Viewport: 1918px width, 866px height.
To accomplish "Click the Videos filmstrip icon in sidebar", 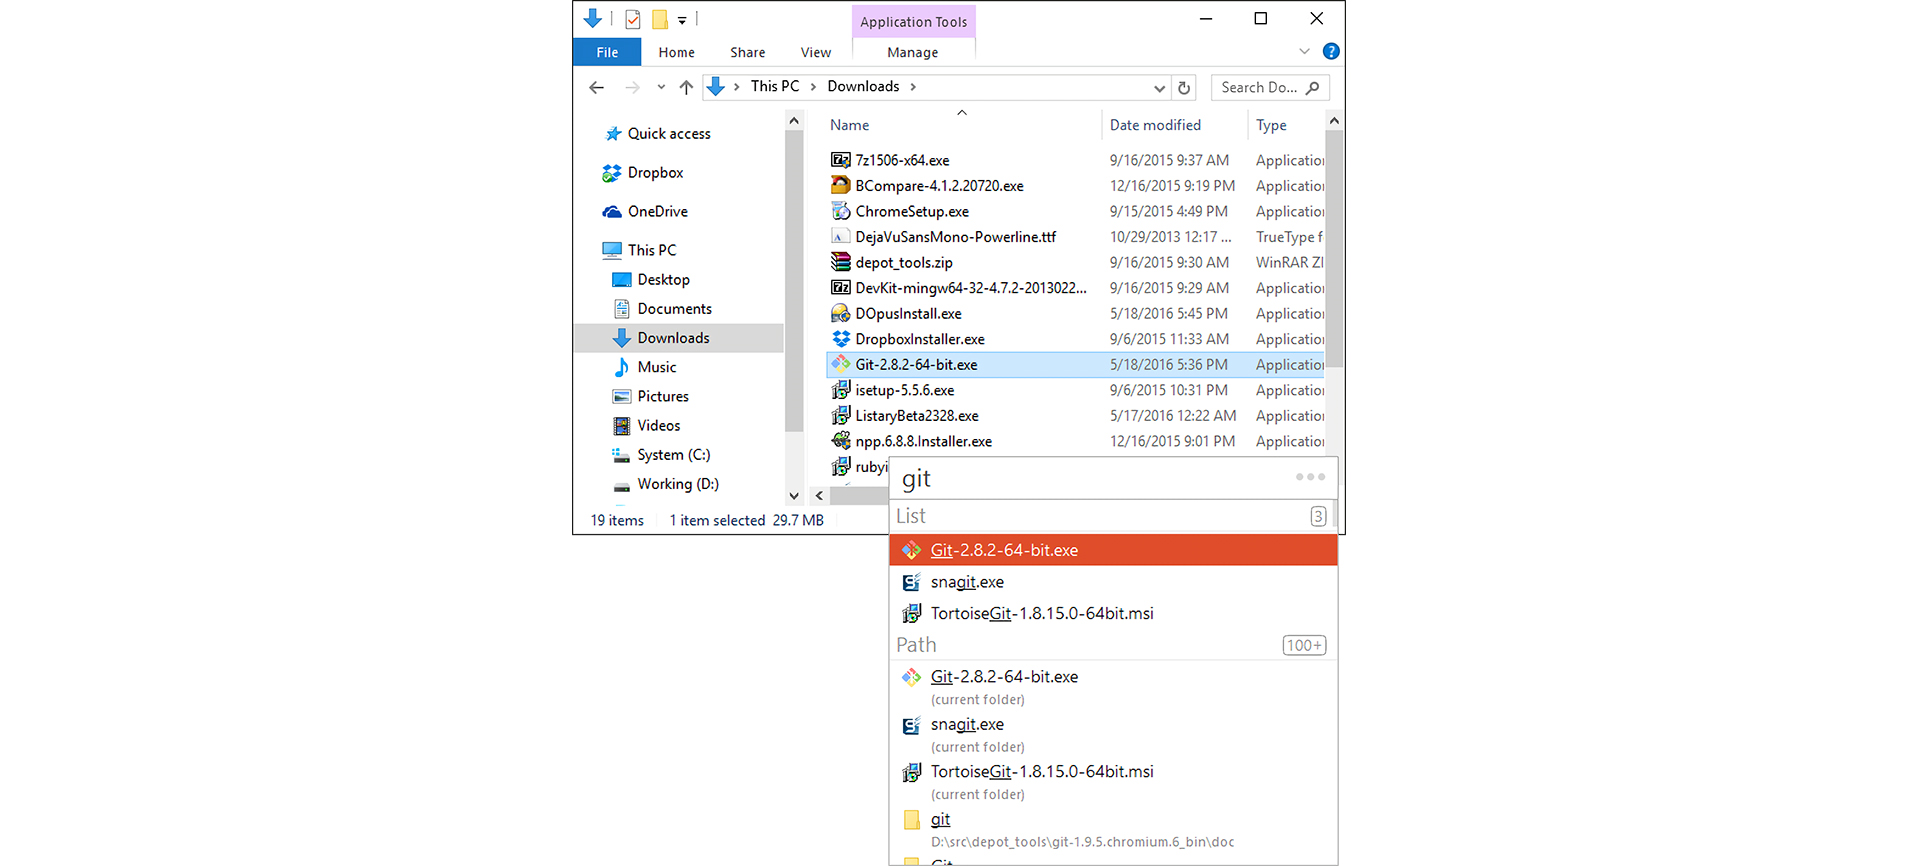I will 622,426.
